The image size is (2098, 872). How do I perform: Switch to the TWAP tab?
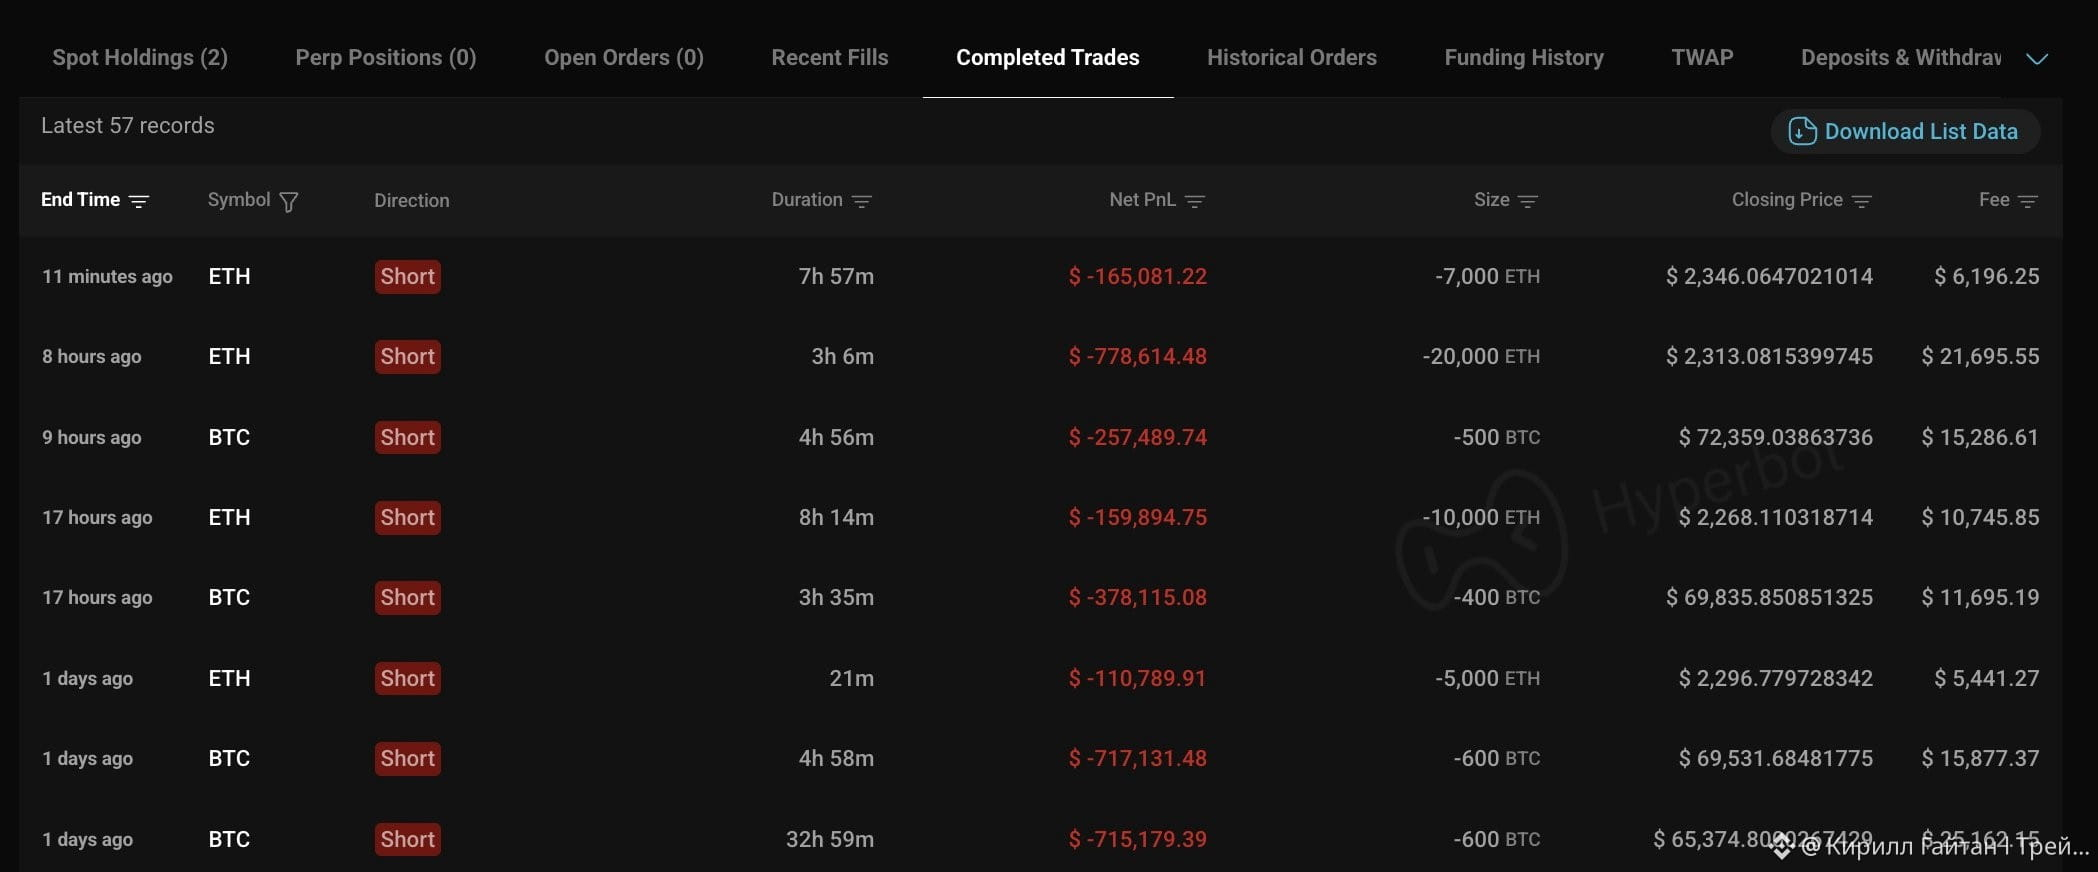pyautogui.click(x=1702, y=58)
